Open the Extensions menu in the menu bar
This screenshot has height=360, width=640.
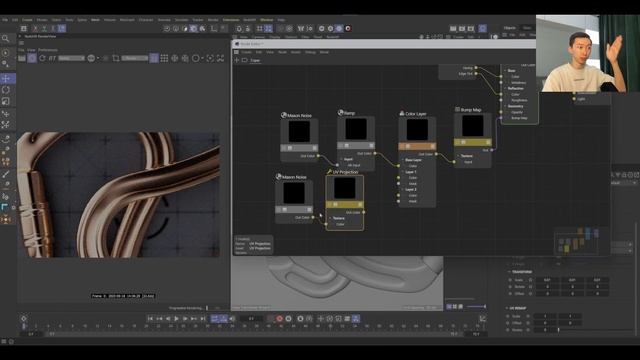click(x=231, y=20)
